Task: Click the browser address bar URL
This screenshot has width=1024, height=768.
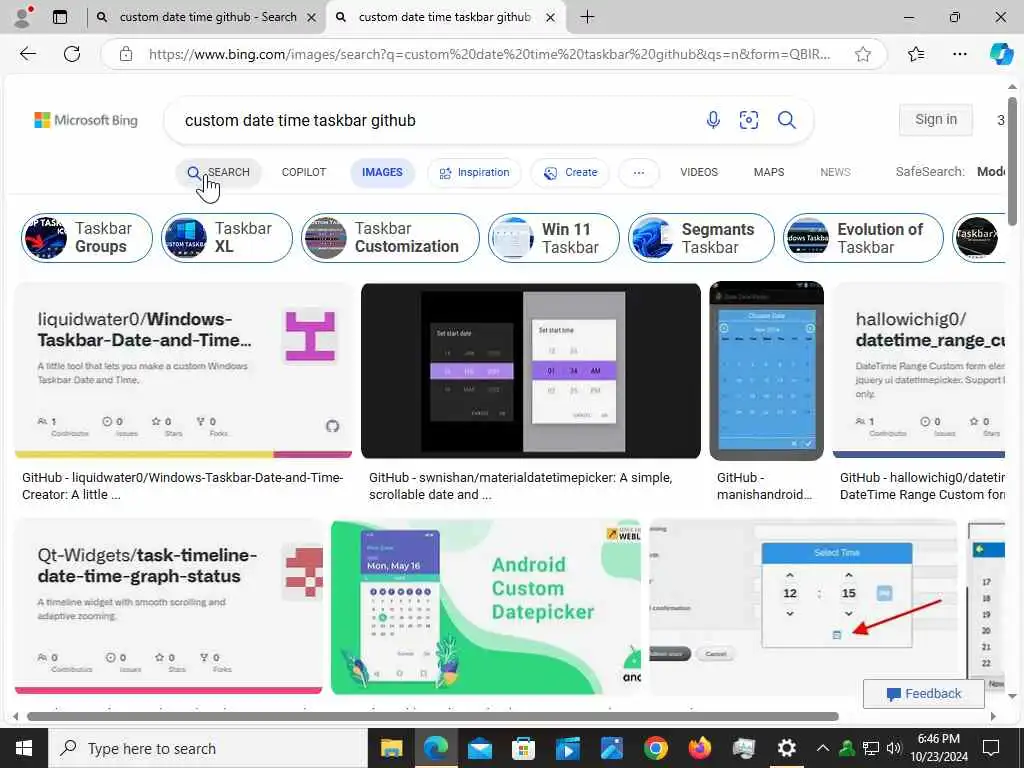Action: [x=490, y=54]
